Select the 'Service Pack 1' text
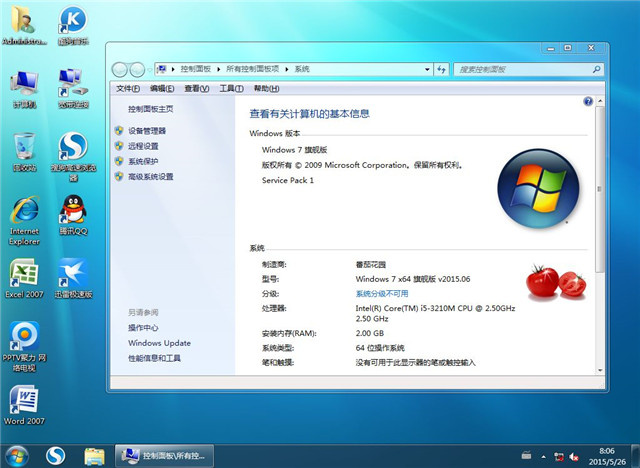The image size is (640, 468). click(288, 180)
